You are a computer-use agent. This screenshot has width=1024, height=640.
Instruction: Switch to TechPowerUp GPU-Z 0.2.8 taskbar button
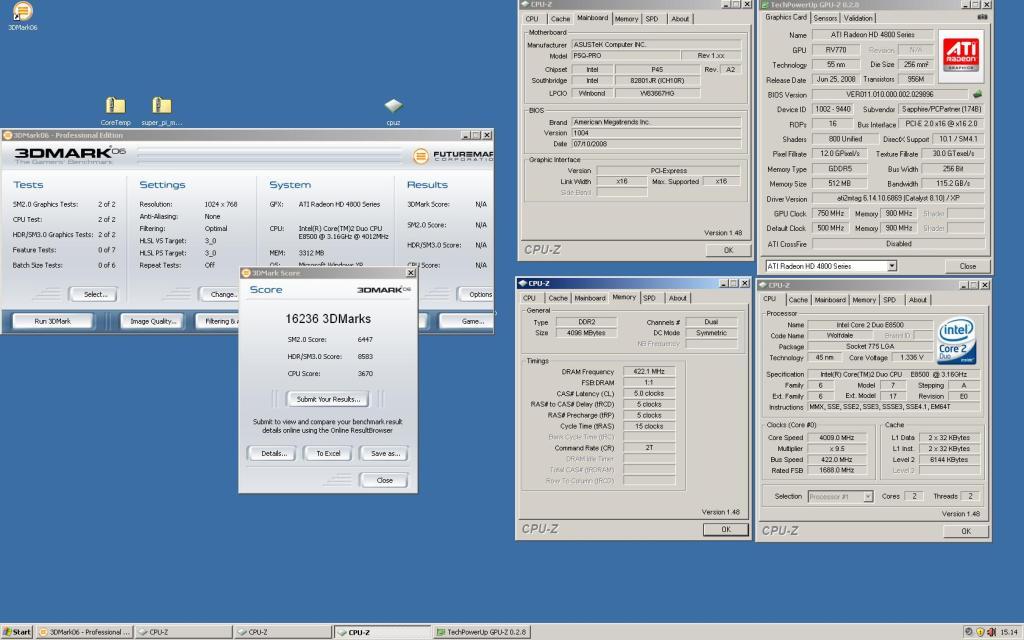point(482,632)
